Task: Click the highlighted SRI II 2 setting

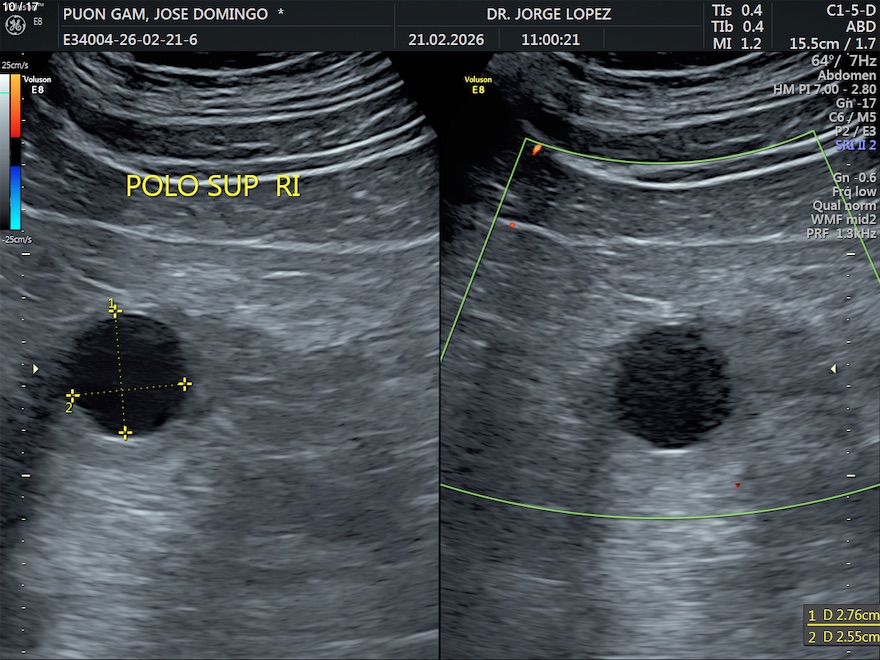Action: (856, 145)
